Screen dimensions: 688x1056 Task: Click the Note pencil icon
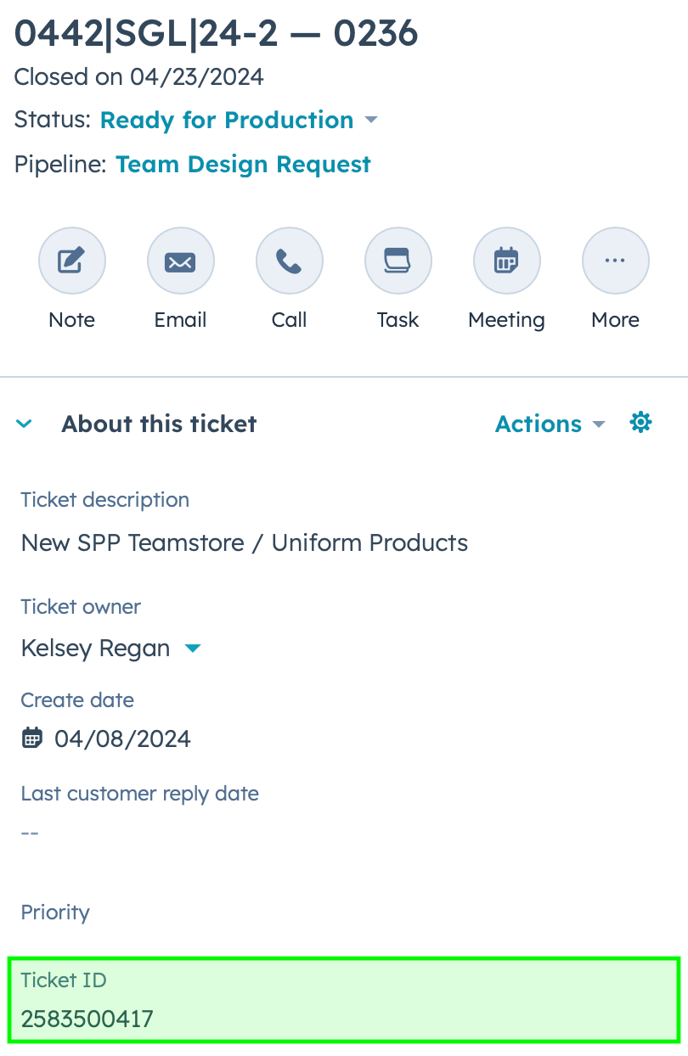pyautogui.click(x=72, y=262)
